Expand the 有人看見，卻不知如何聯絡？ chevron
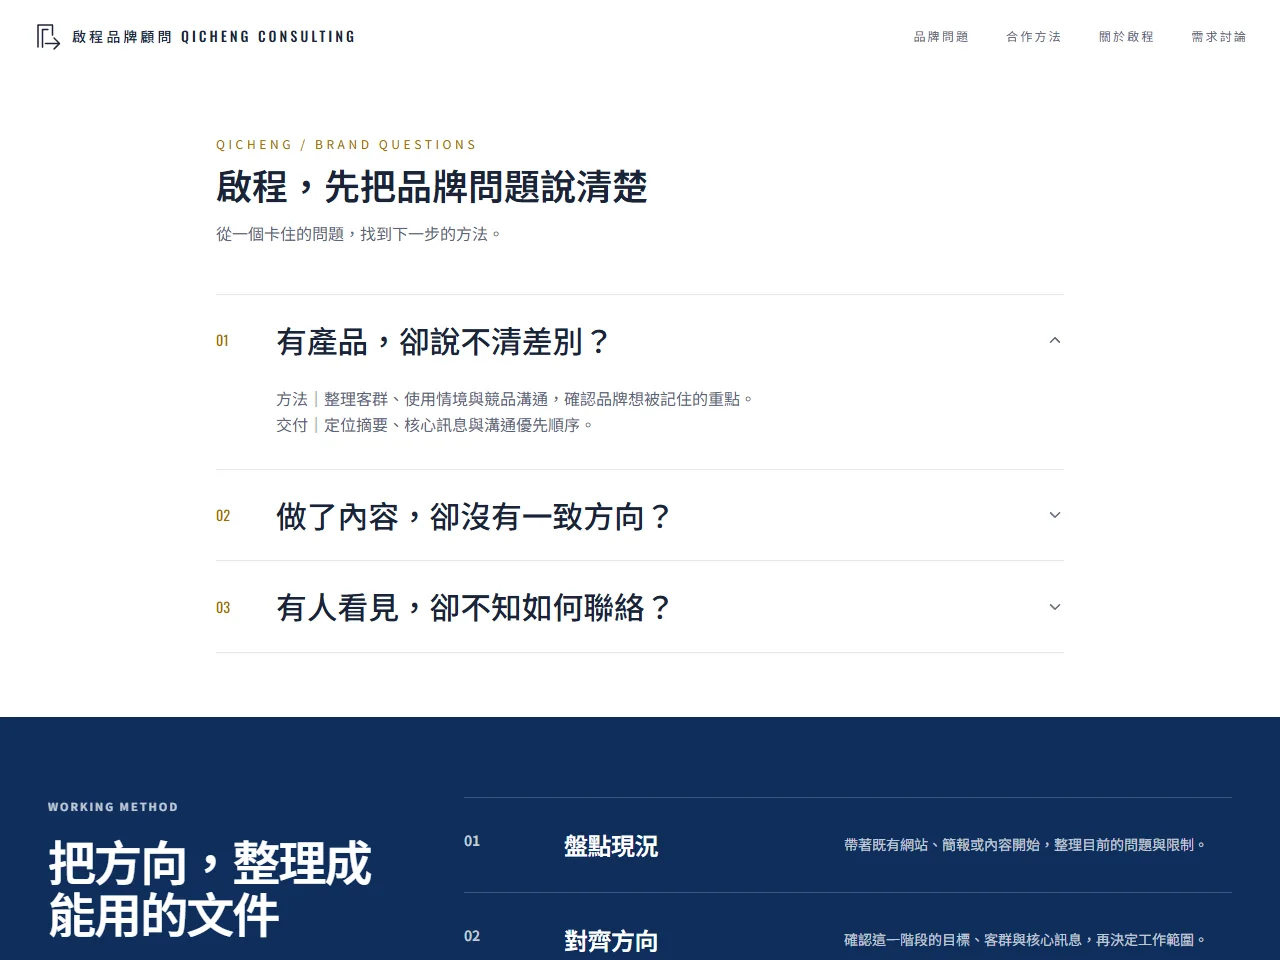 point(1054,607)
